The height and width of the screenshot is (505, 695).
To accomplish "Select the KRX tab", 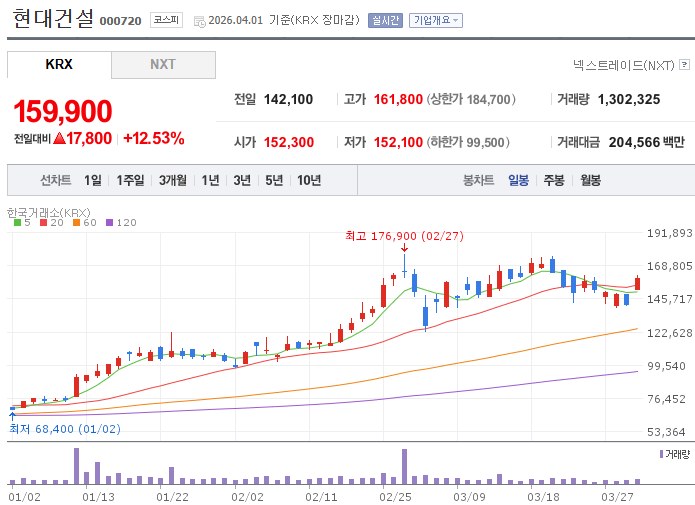I will coord(59,64).
